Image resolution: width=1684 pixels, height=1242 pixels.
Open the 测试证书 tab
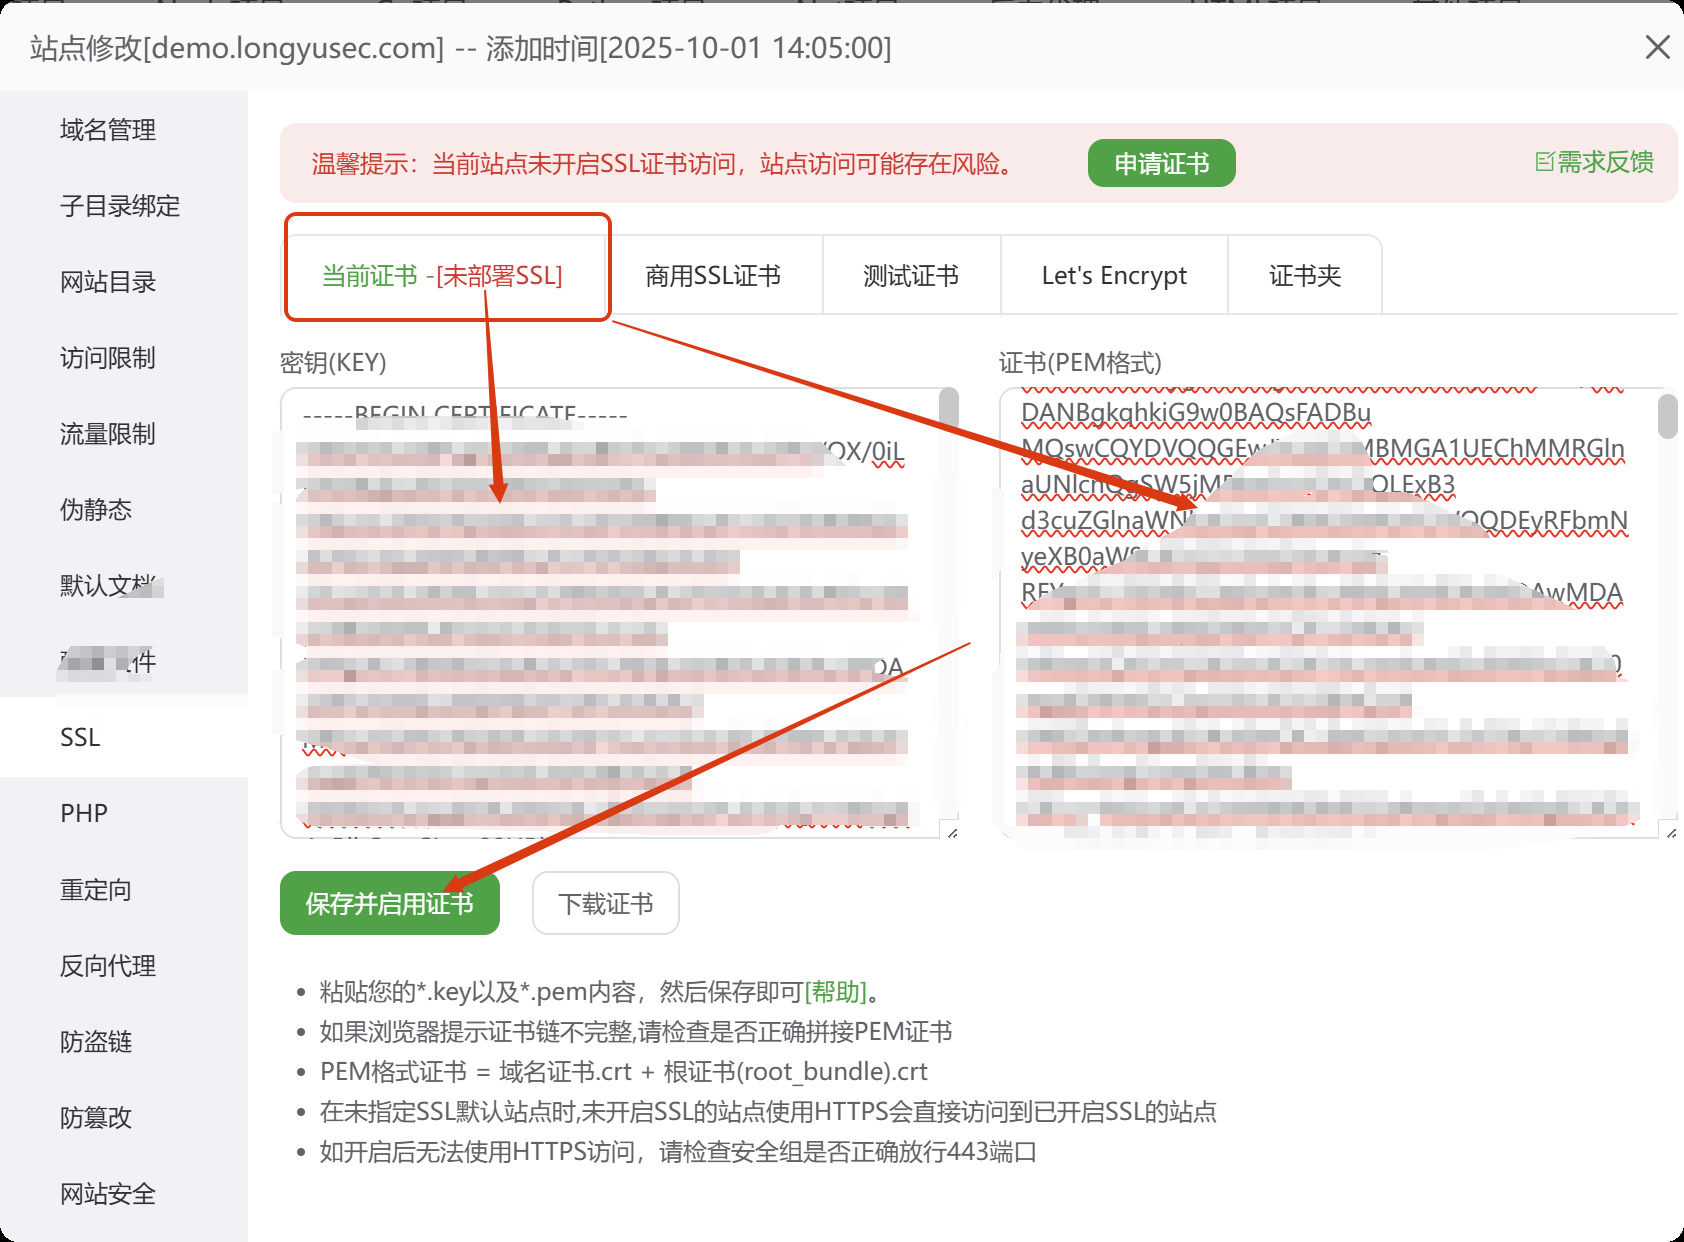[911, 275]
